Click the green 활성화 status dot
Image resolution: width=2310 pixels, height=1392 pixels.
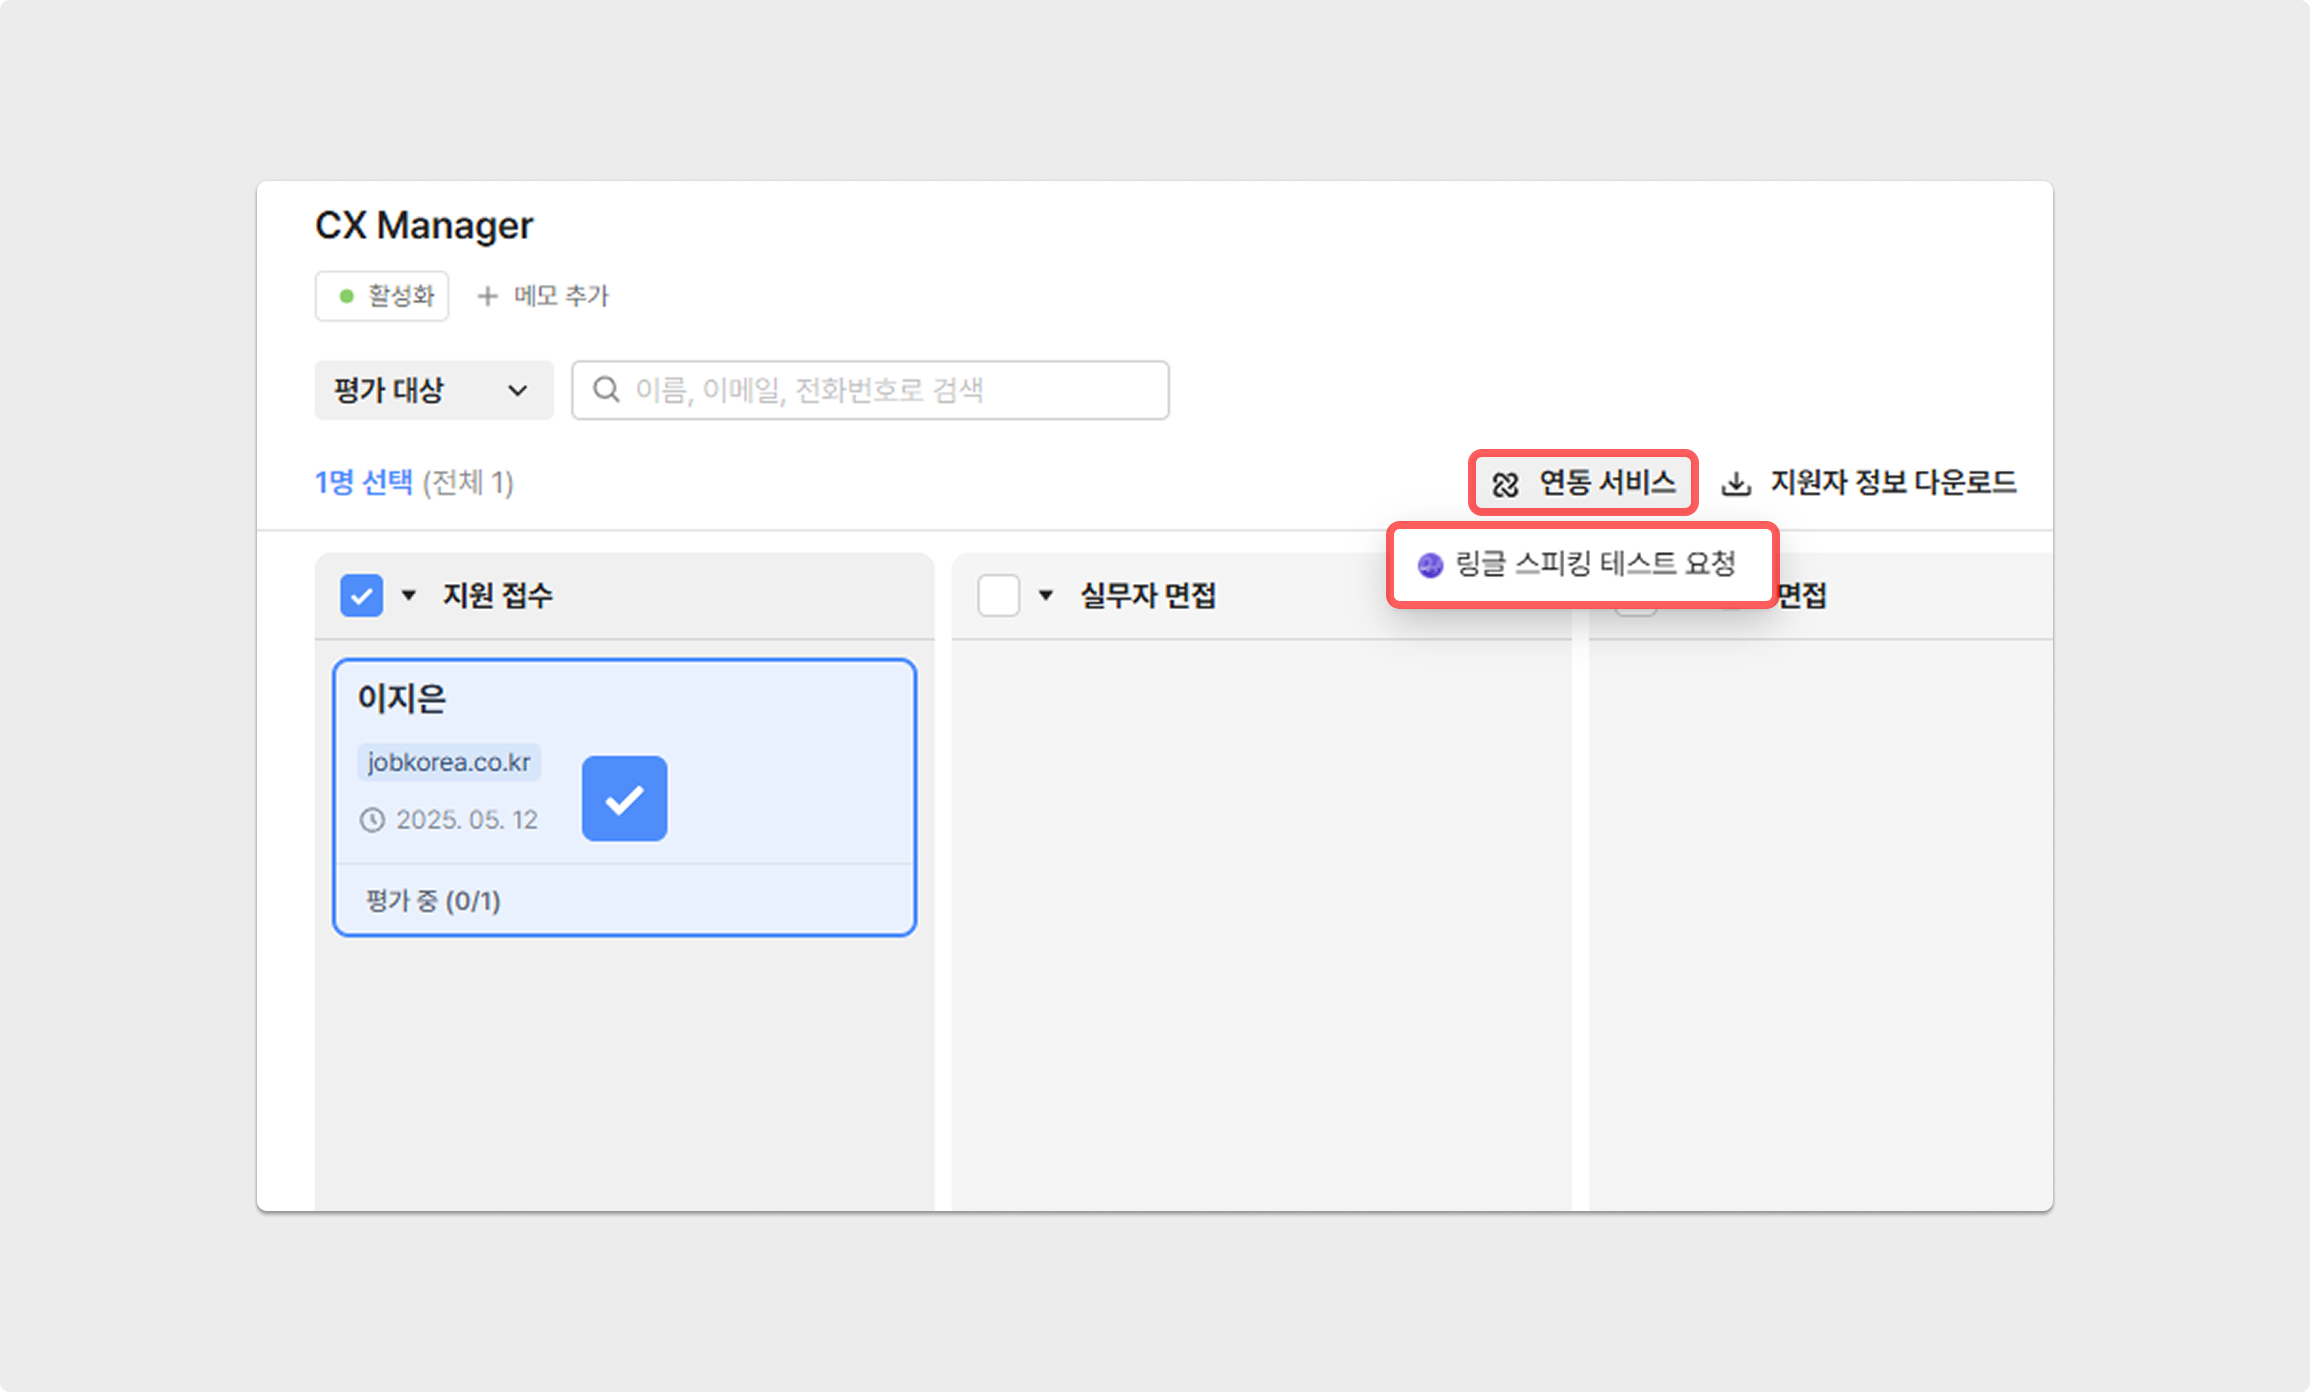point(347,296)
